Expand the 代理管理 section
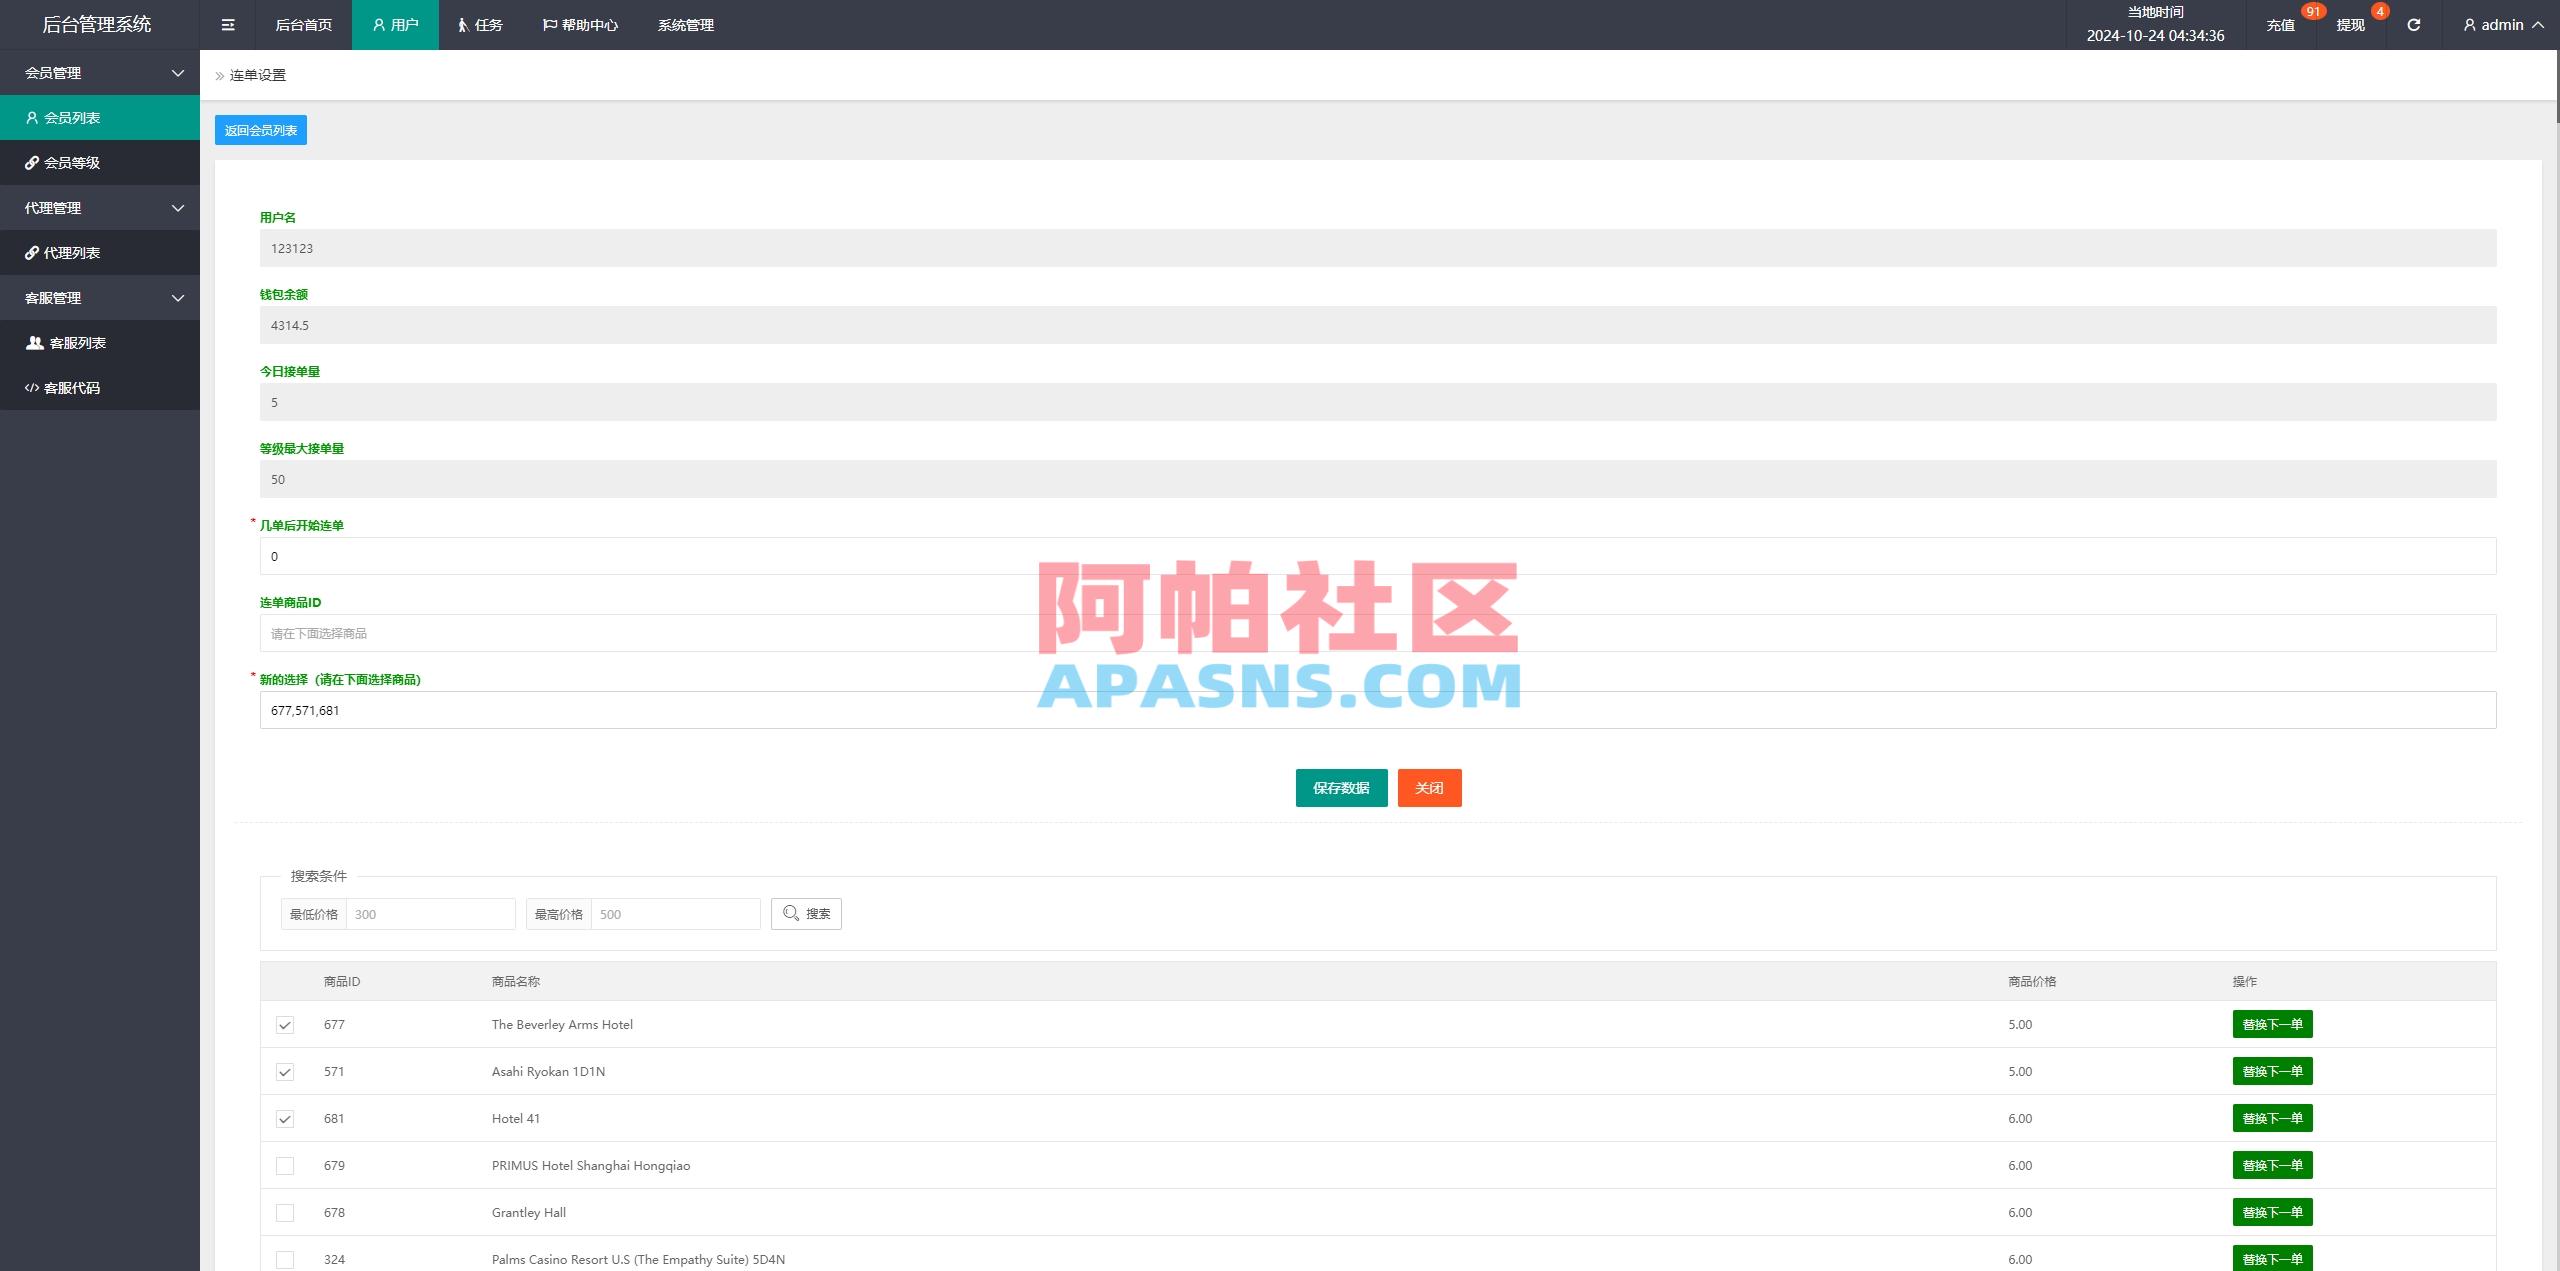 coord(100,207)
